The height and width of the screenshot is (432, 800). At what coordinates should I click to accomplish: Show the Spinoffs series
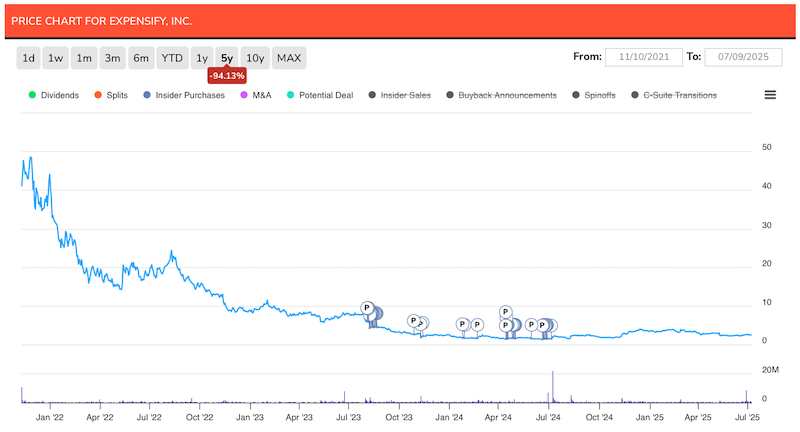(x=593, y=95)
